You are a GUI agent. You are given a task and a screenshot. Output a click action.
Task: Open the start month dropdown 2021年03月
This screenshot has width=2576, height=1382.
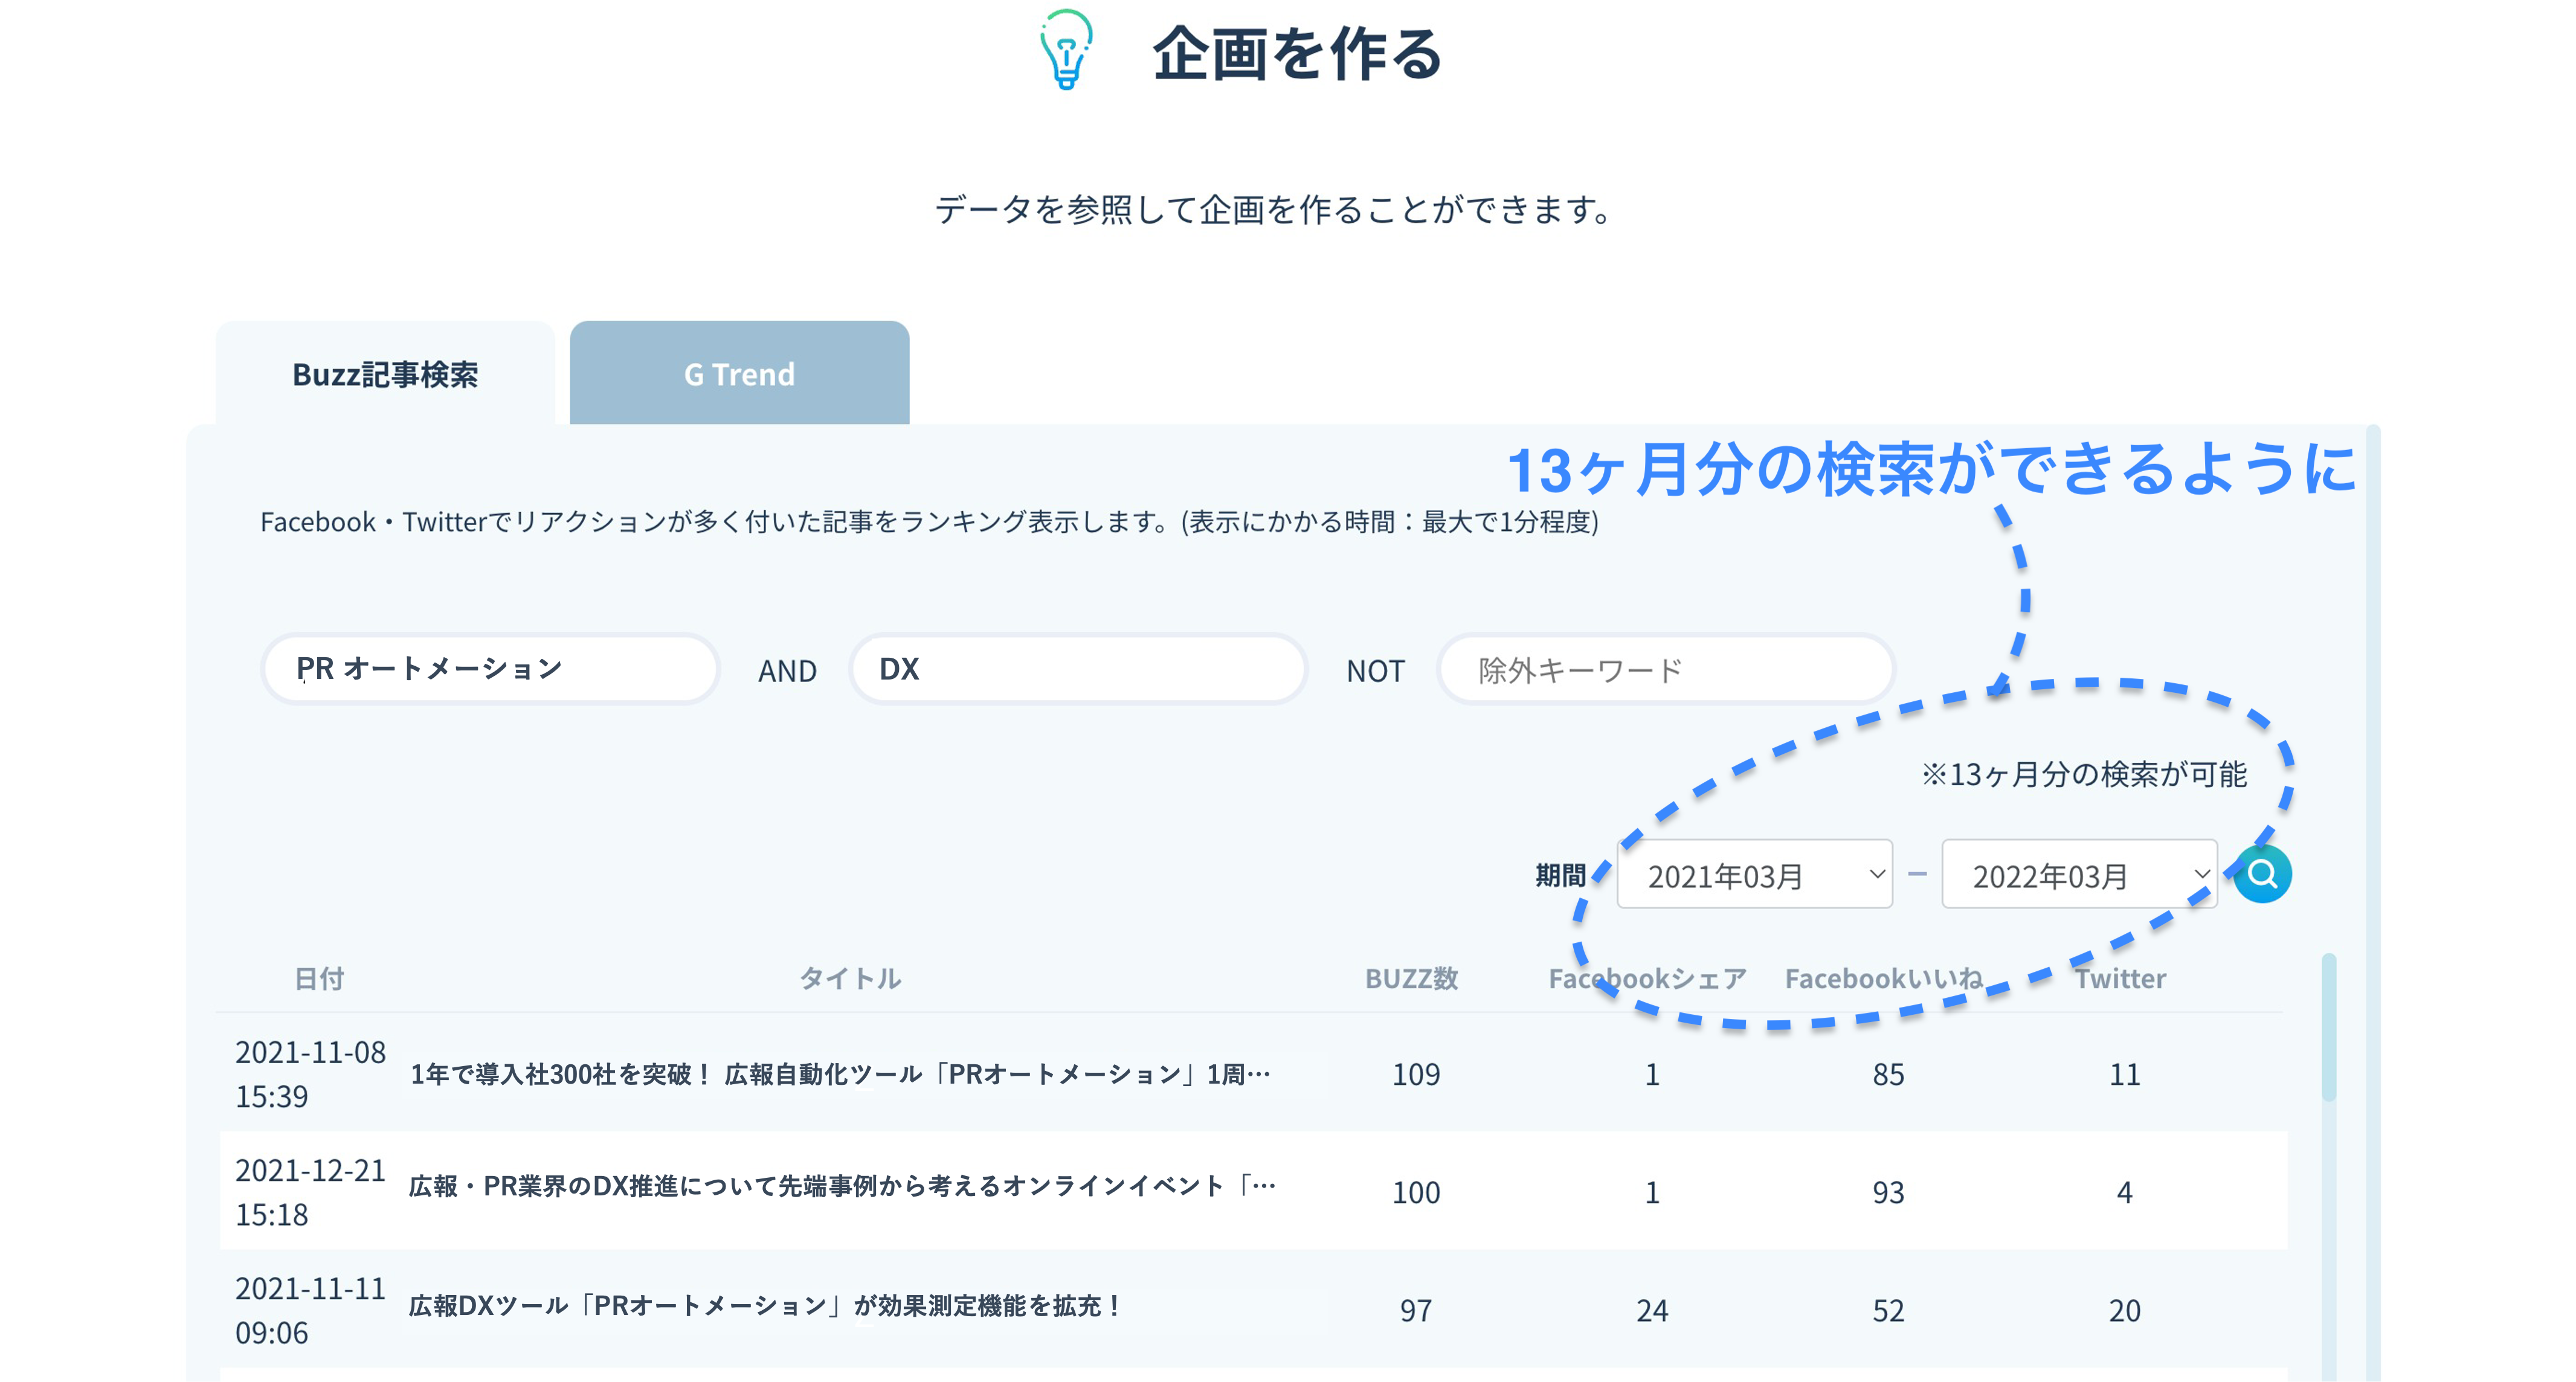(x=1754, y=875)
